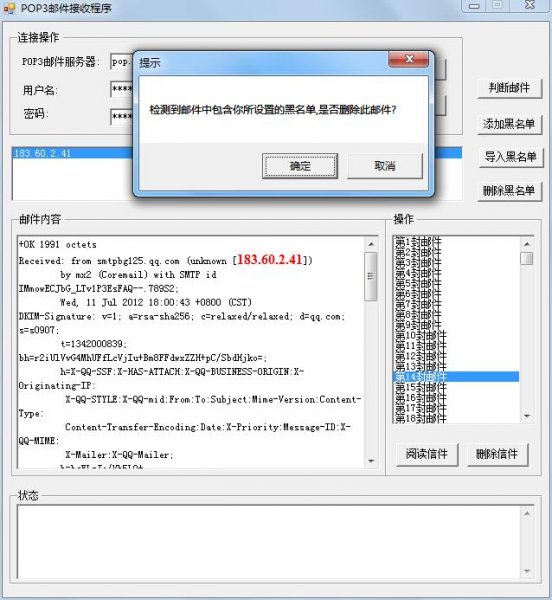Click the 添加黑名单 button
Viewport: 552px width, 600px height.
click(x=510, y=124)
